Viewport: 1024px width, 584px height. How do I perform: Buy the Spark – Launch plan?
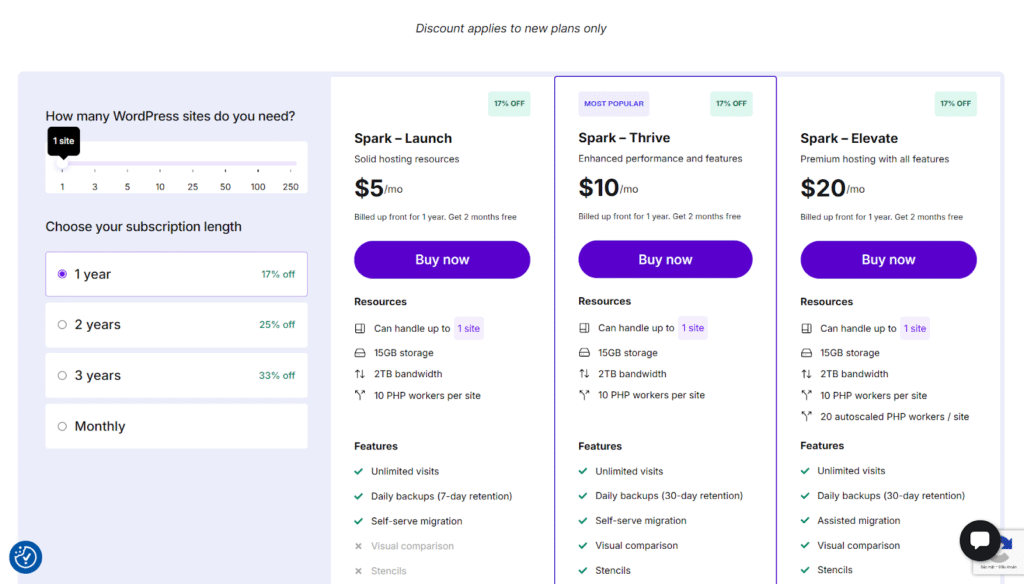coord(442,260)
